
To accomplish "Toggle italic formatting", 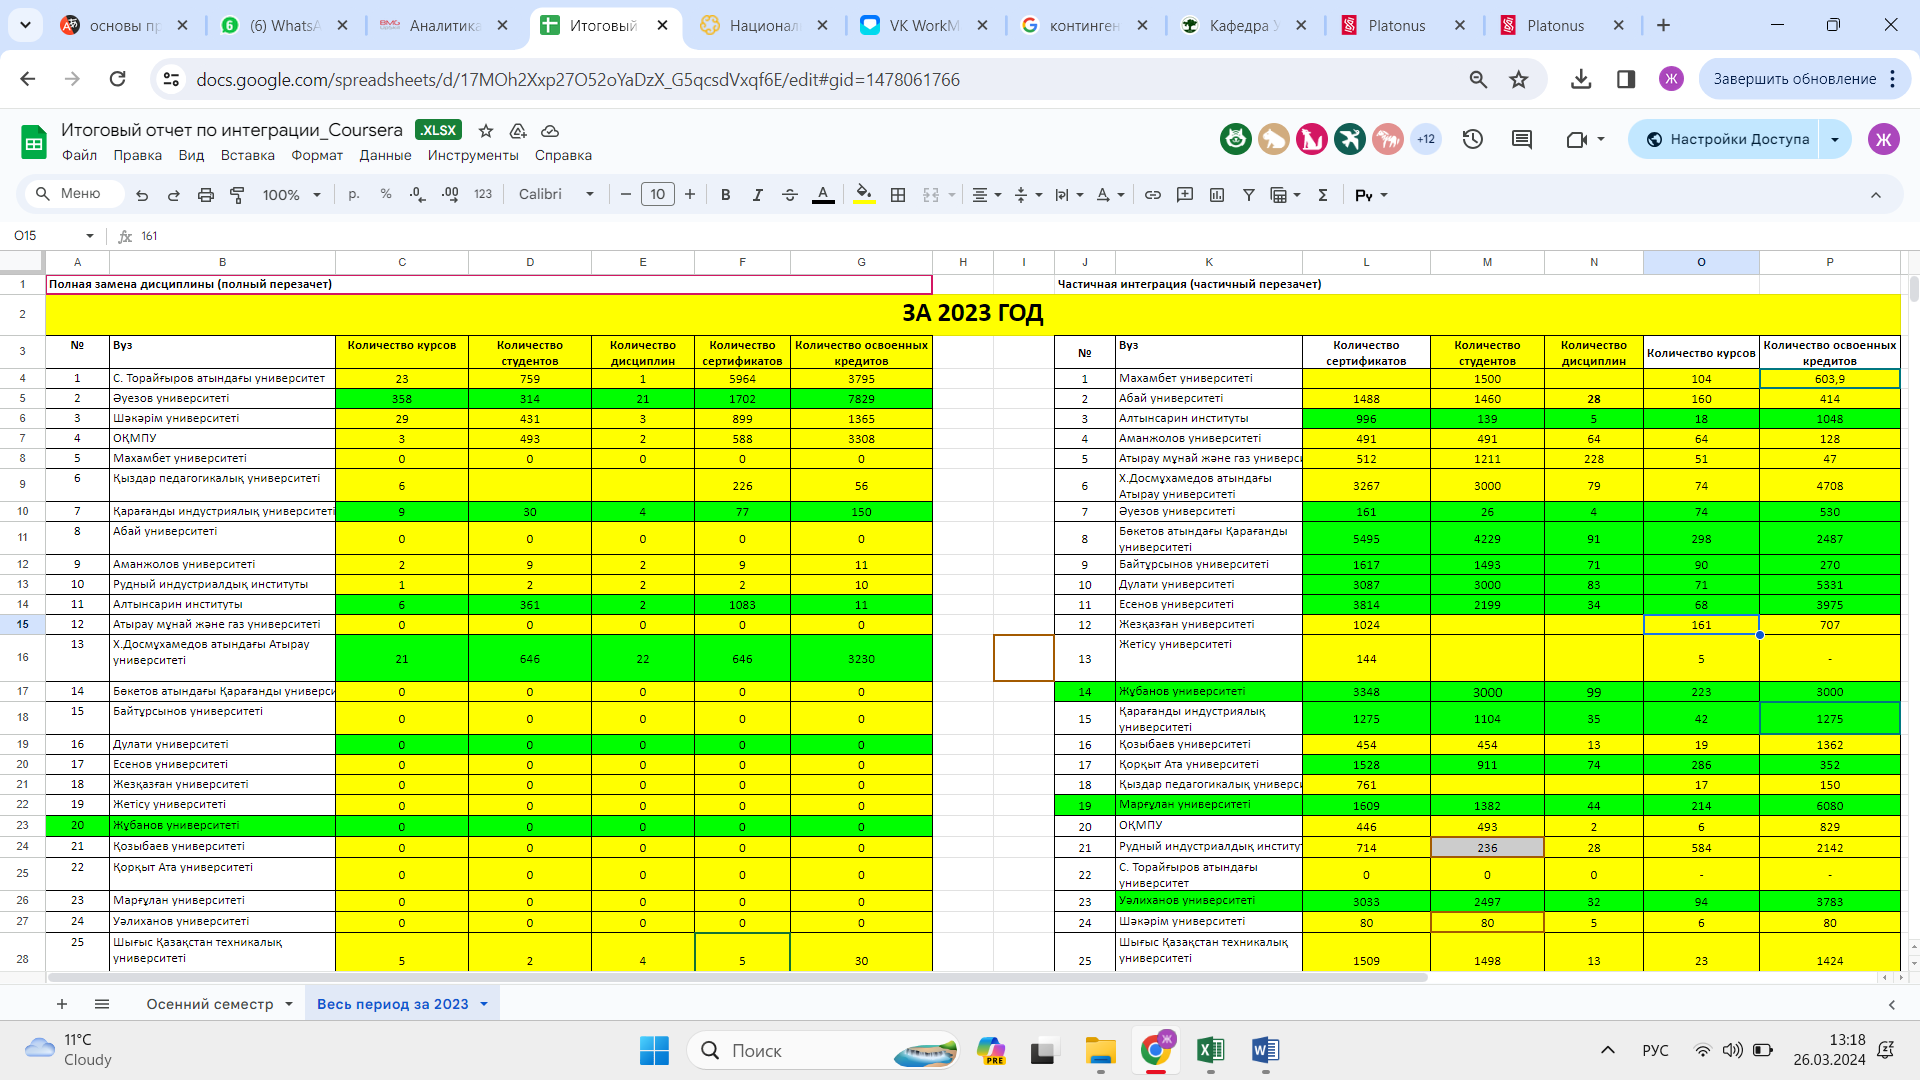I will click(757, 195).
